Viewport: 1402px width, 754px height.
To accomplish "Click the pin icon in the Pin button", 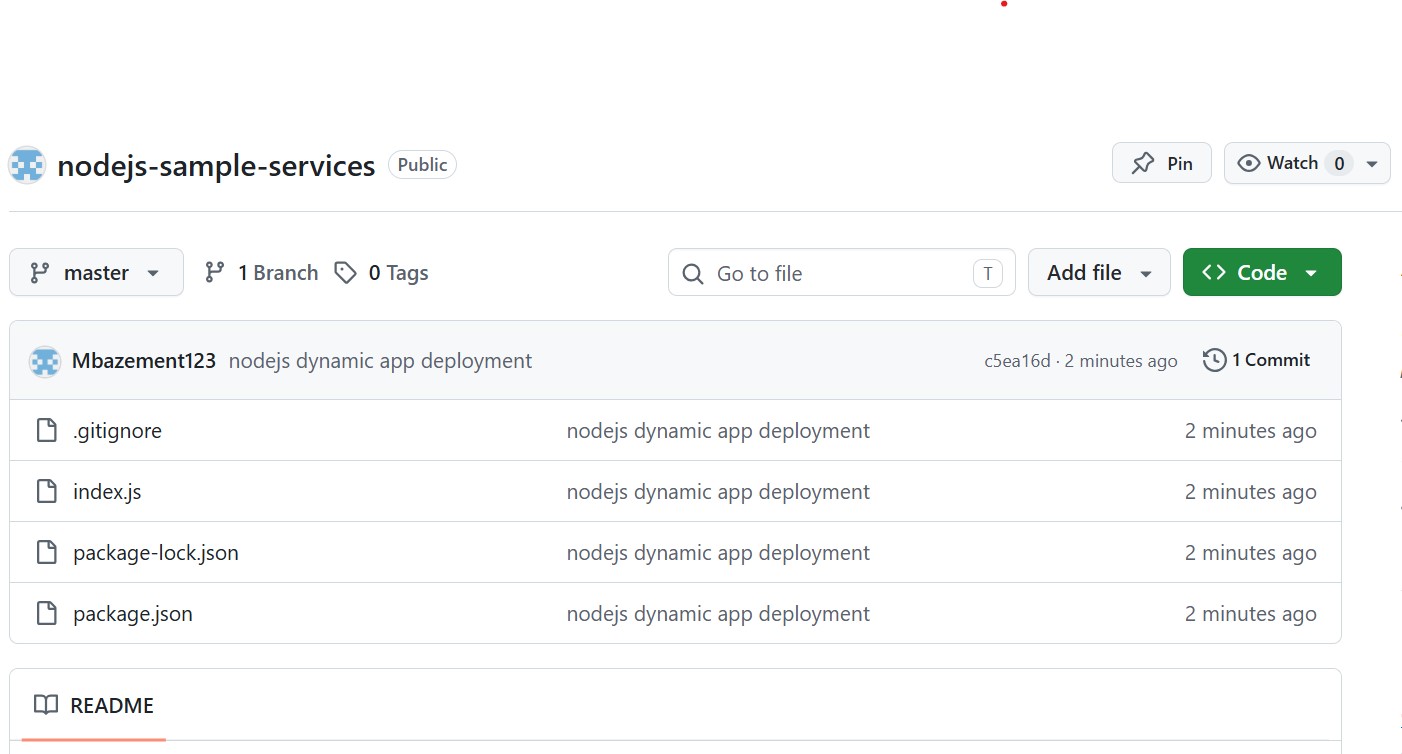I will (x=1143, y=163).
